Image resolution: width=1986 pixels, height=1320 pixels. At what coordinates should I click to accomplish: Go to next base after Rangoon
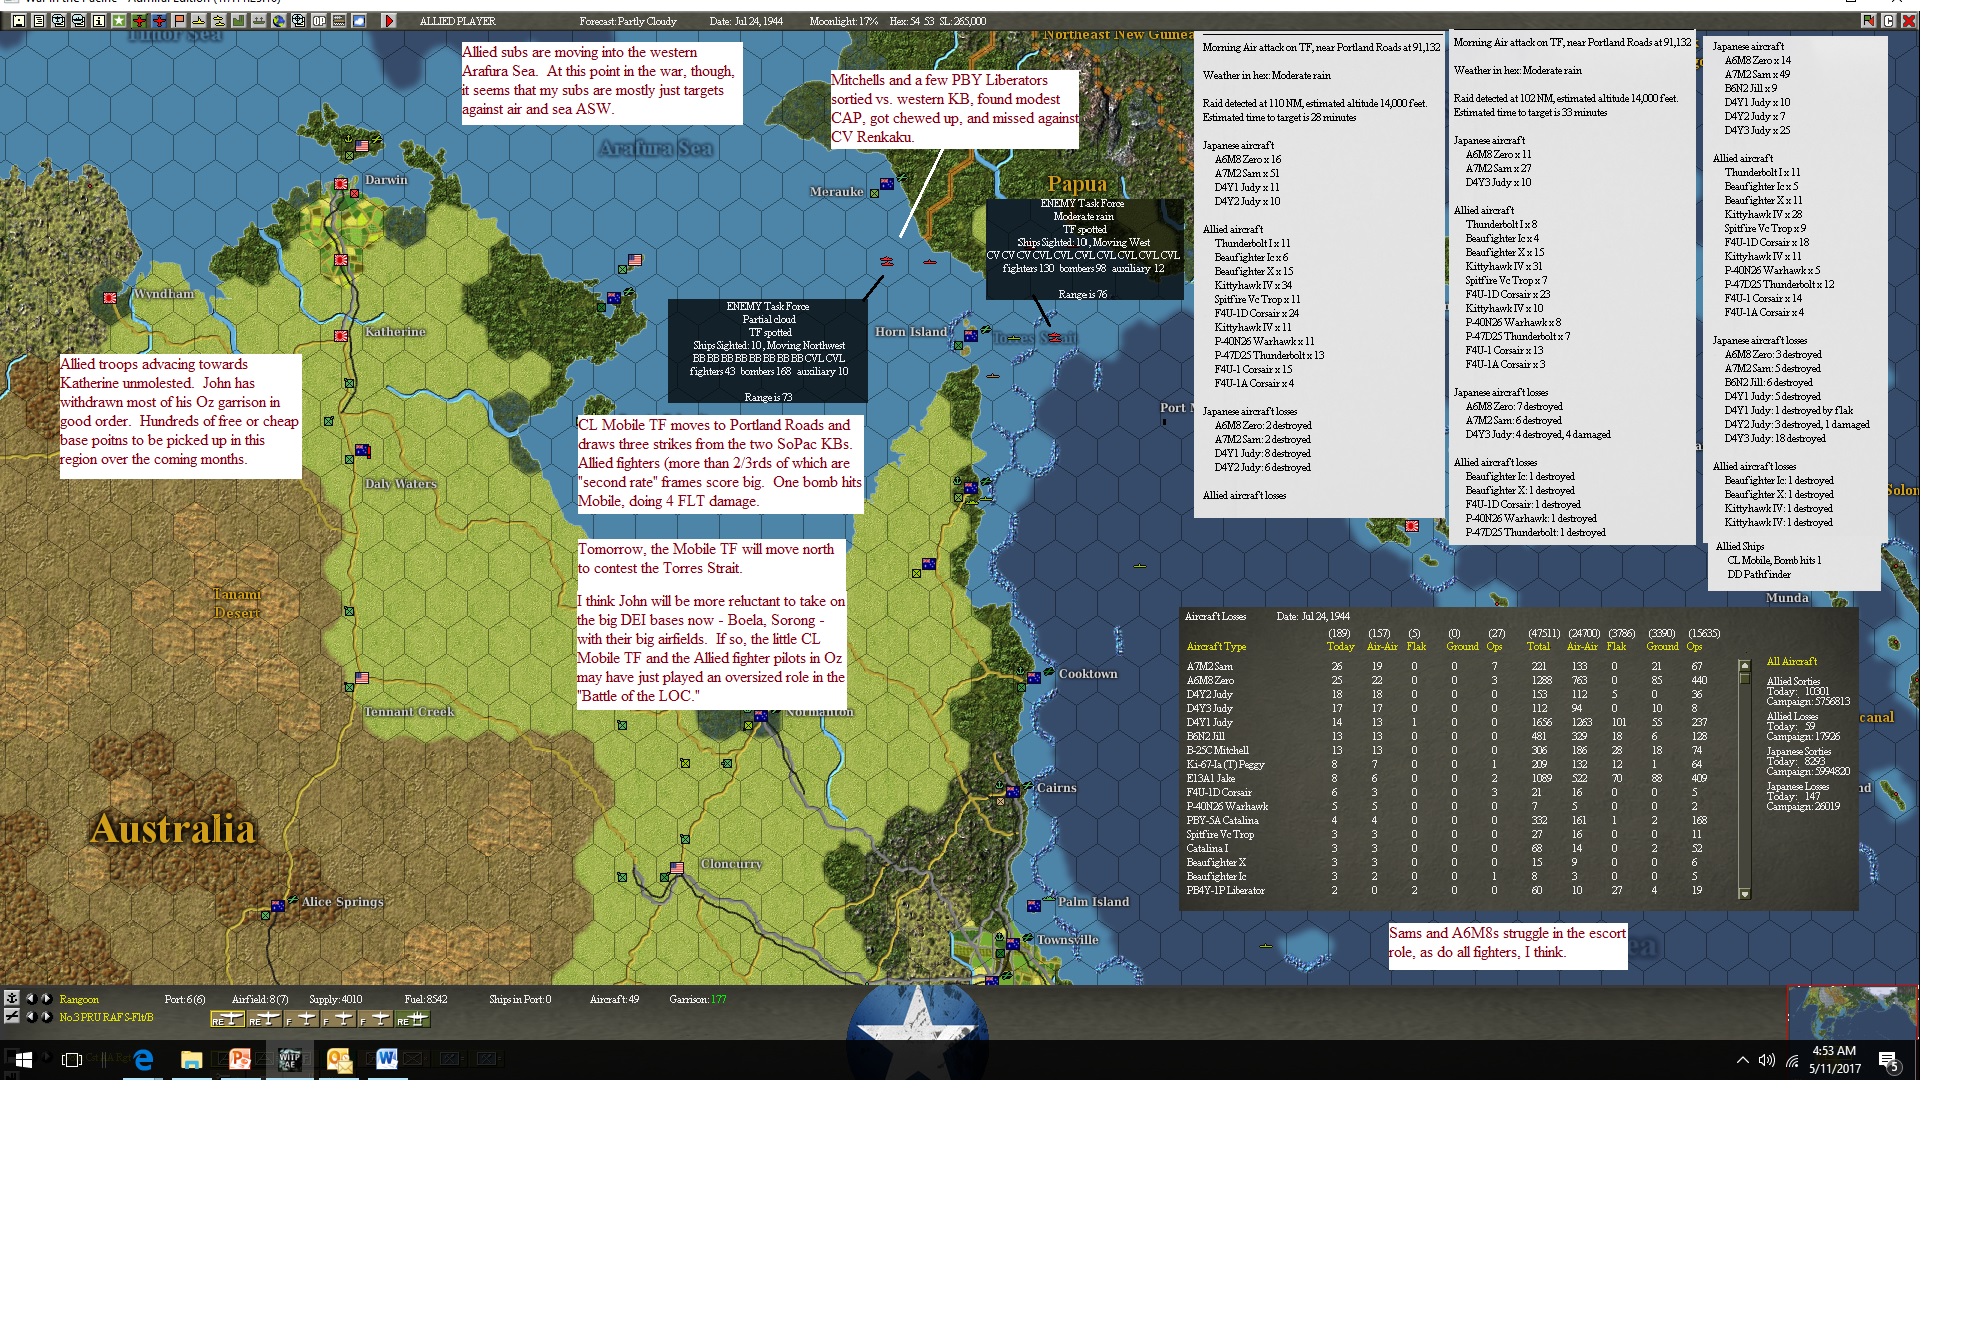click(x=46, y=998)
